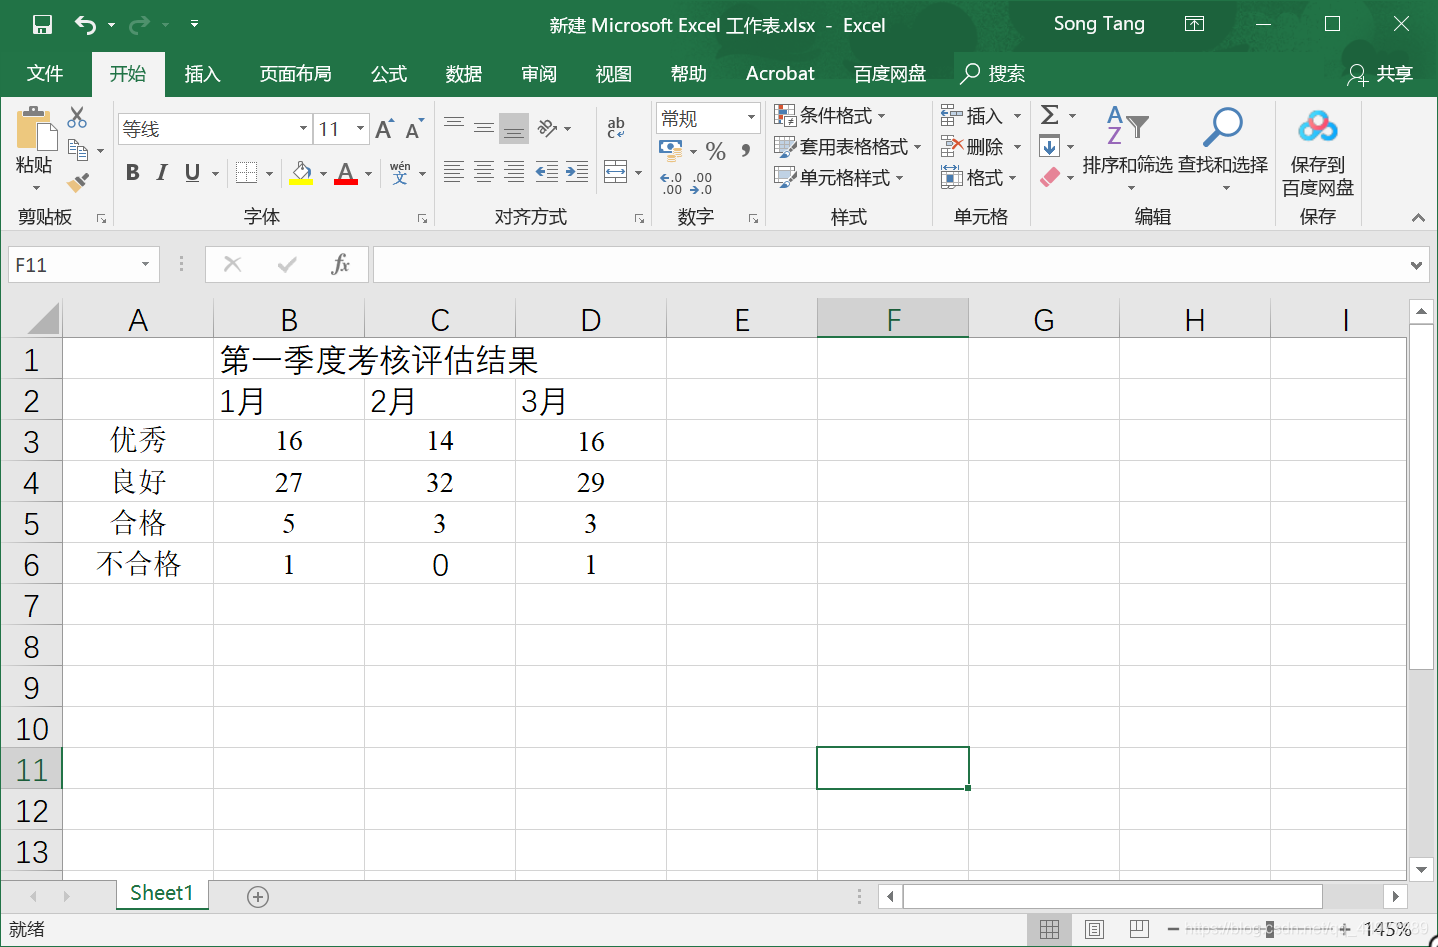This screenshot has height=947, width=1438.
Task: Click the vertical scrollbar down arrow
Action: coord(1421,869)
